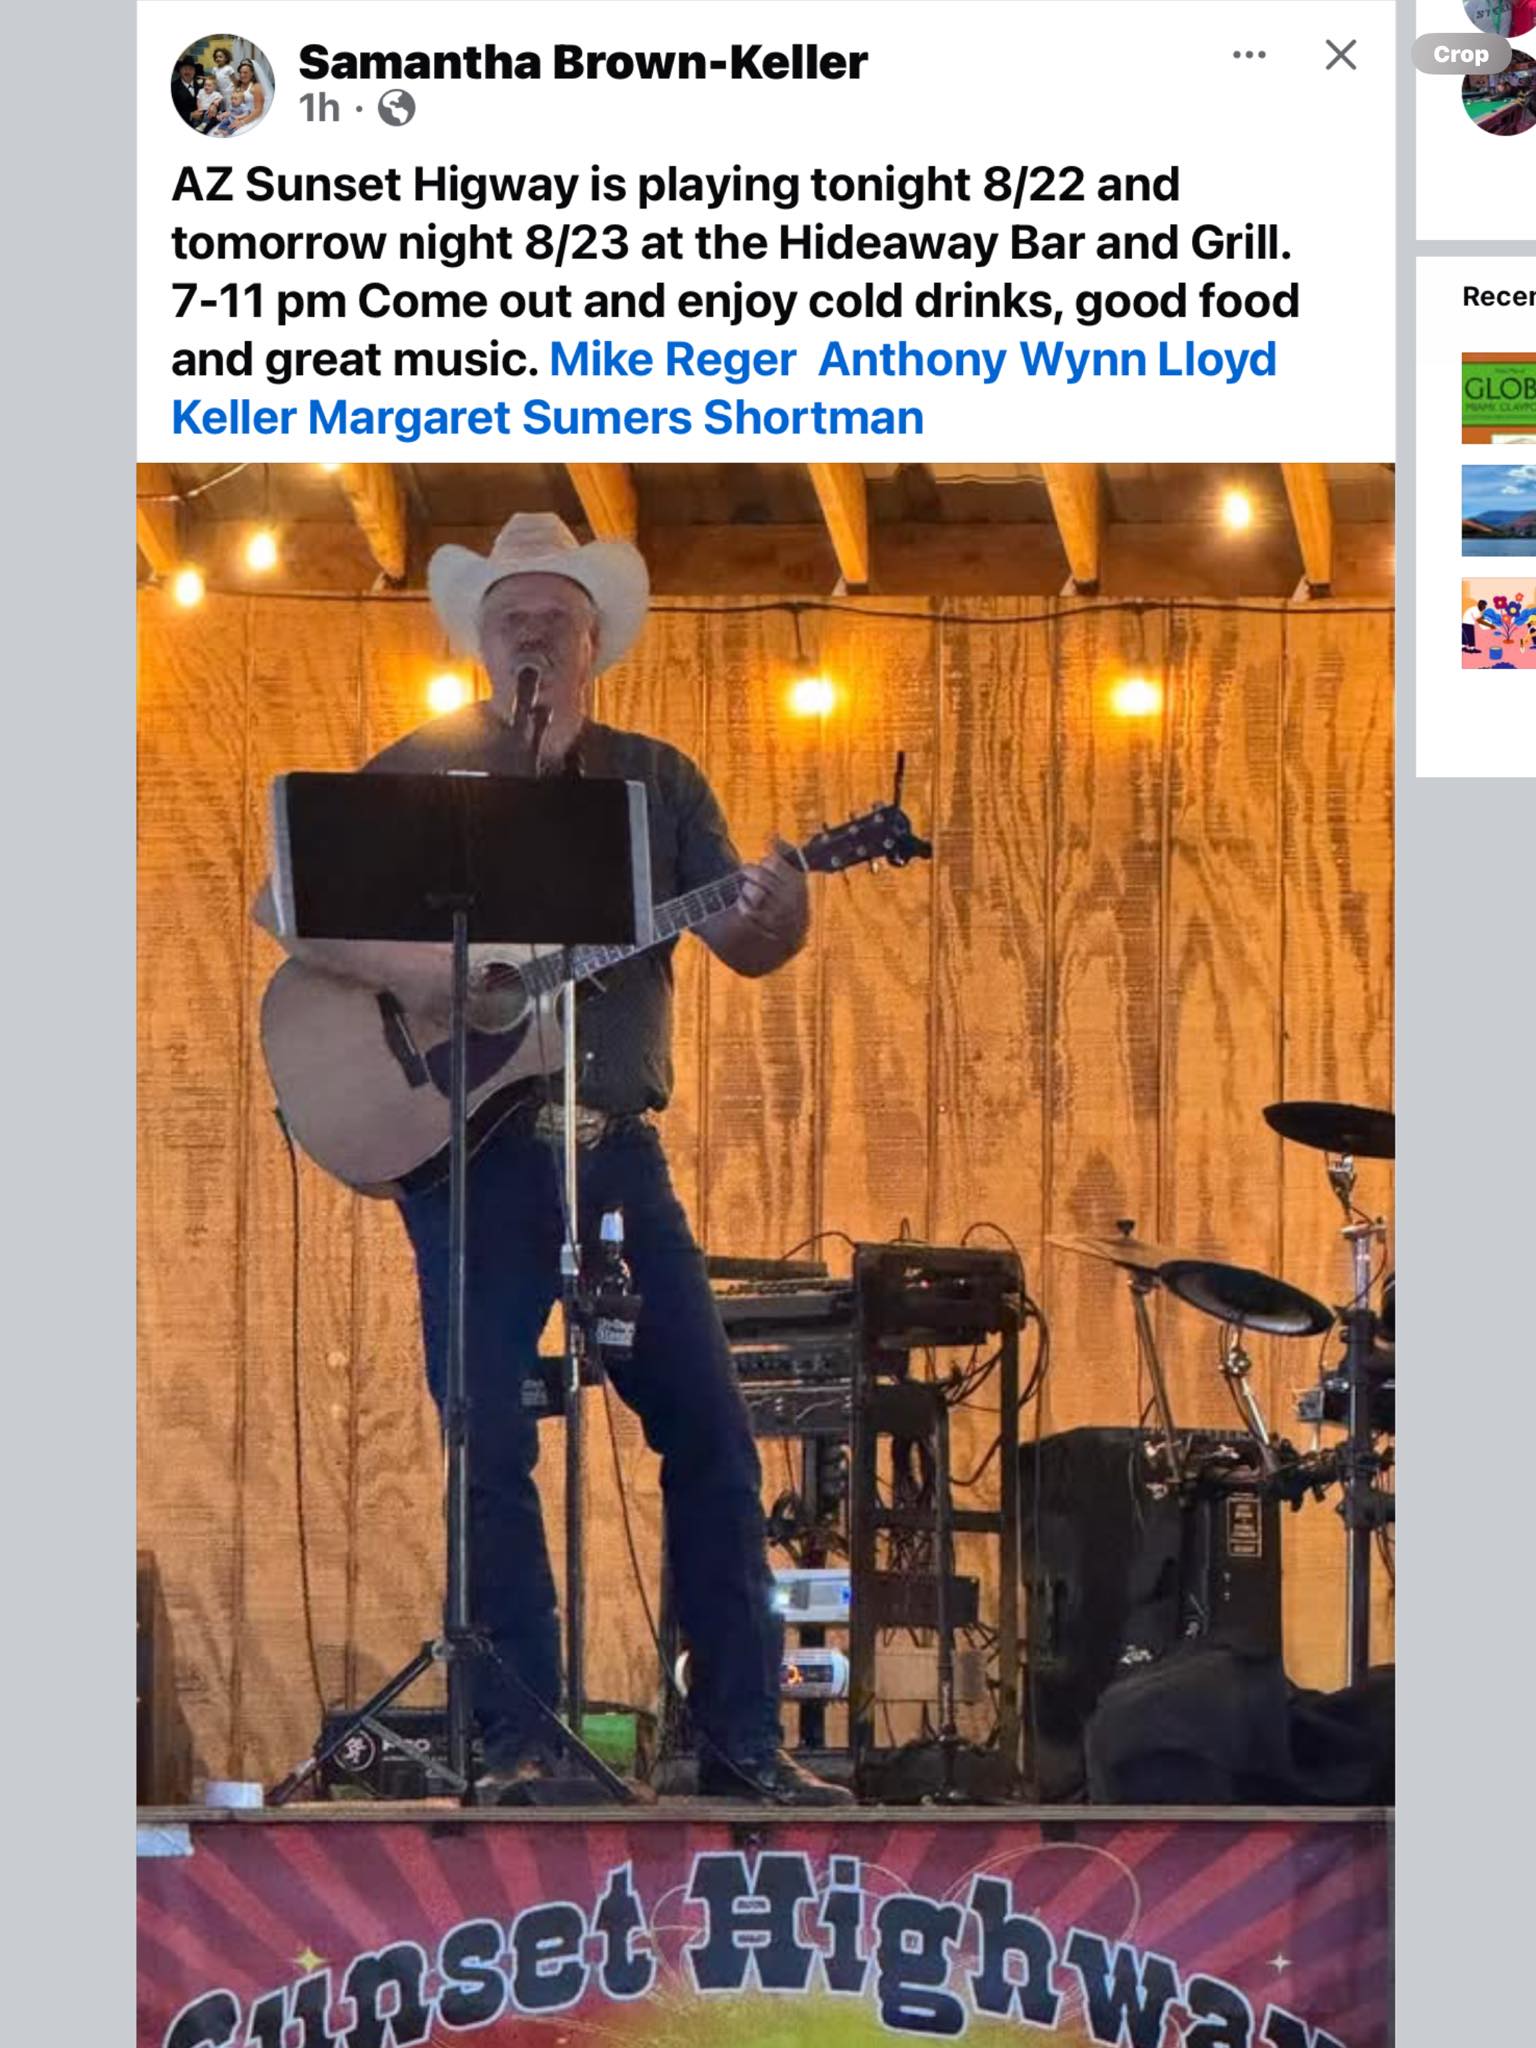The width and height of the screenshot is (1536, 2048).
Task: Click the Crop button
Action: coord(1461,54)
